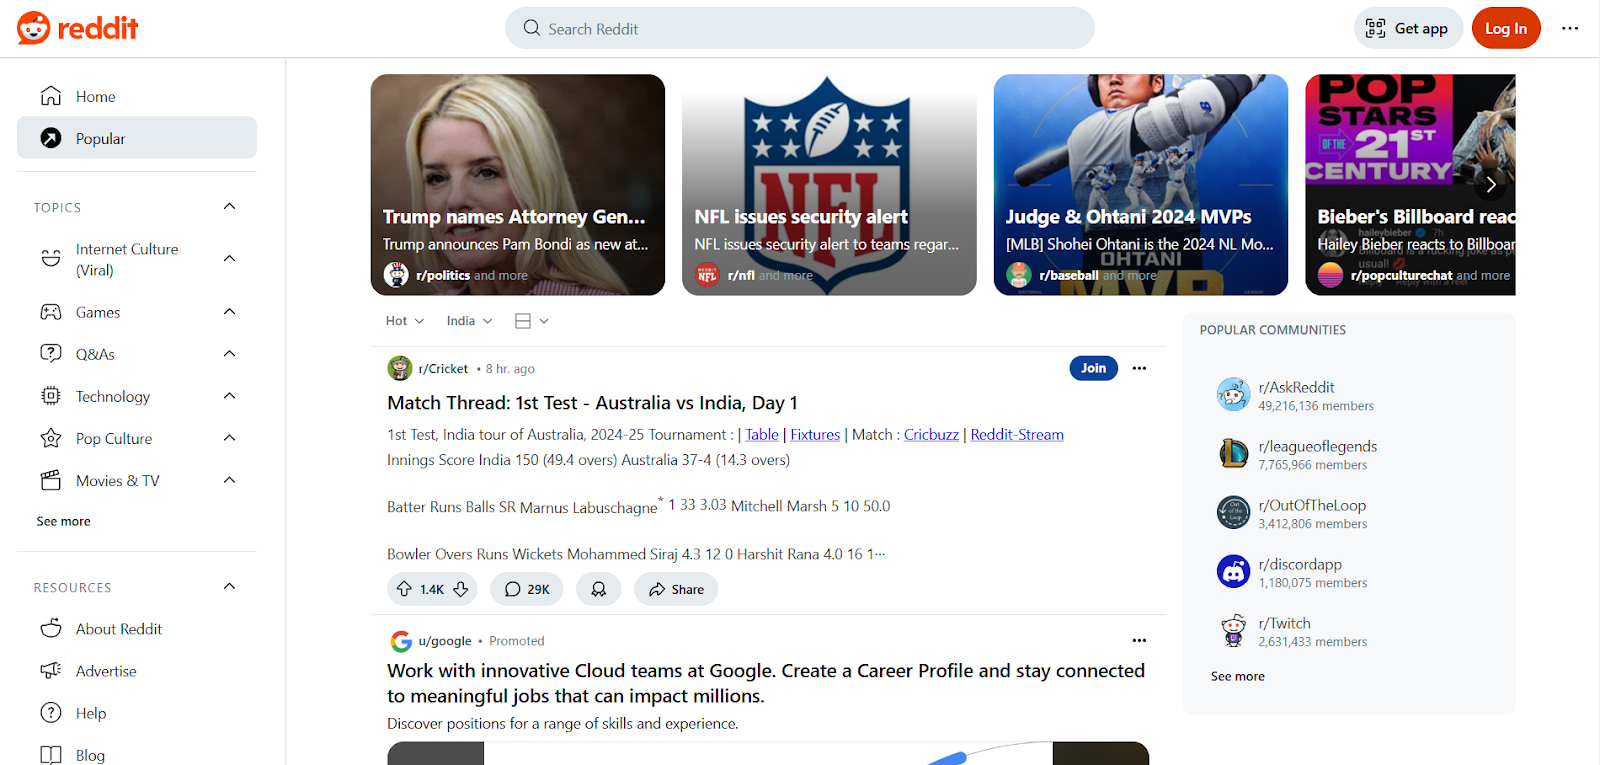
Task: Open Advertise in the sidebar
Action: 137,670
